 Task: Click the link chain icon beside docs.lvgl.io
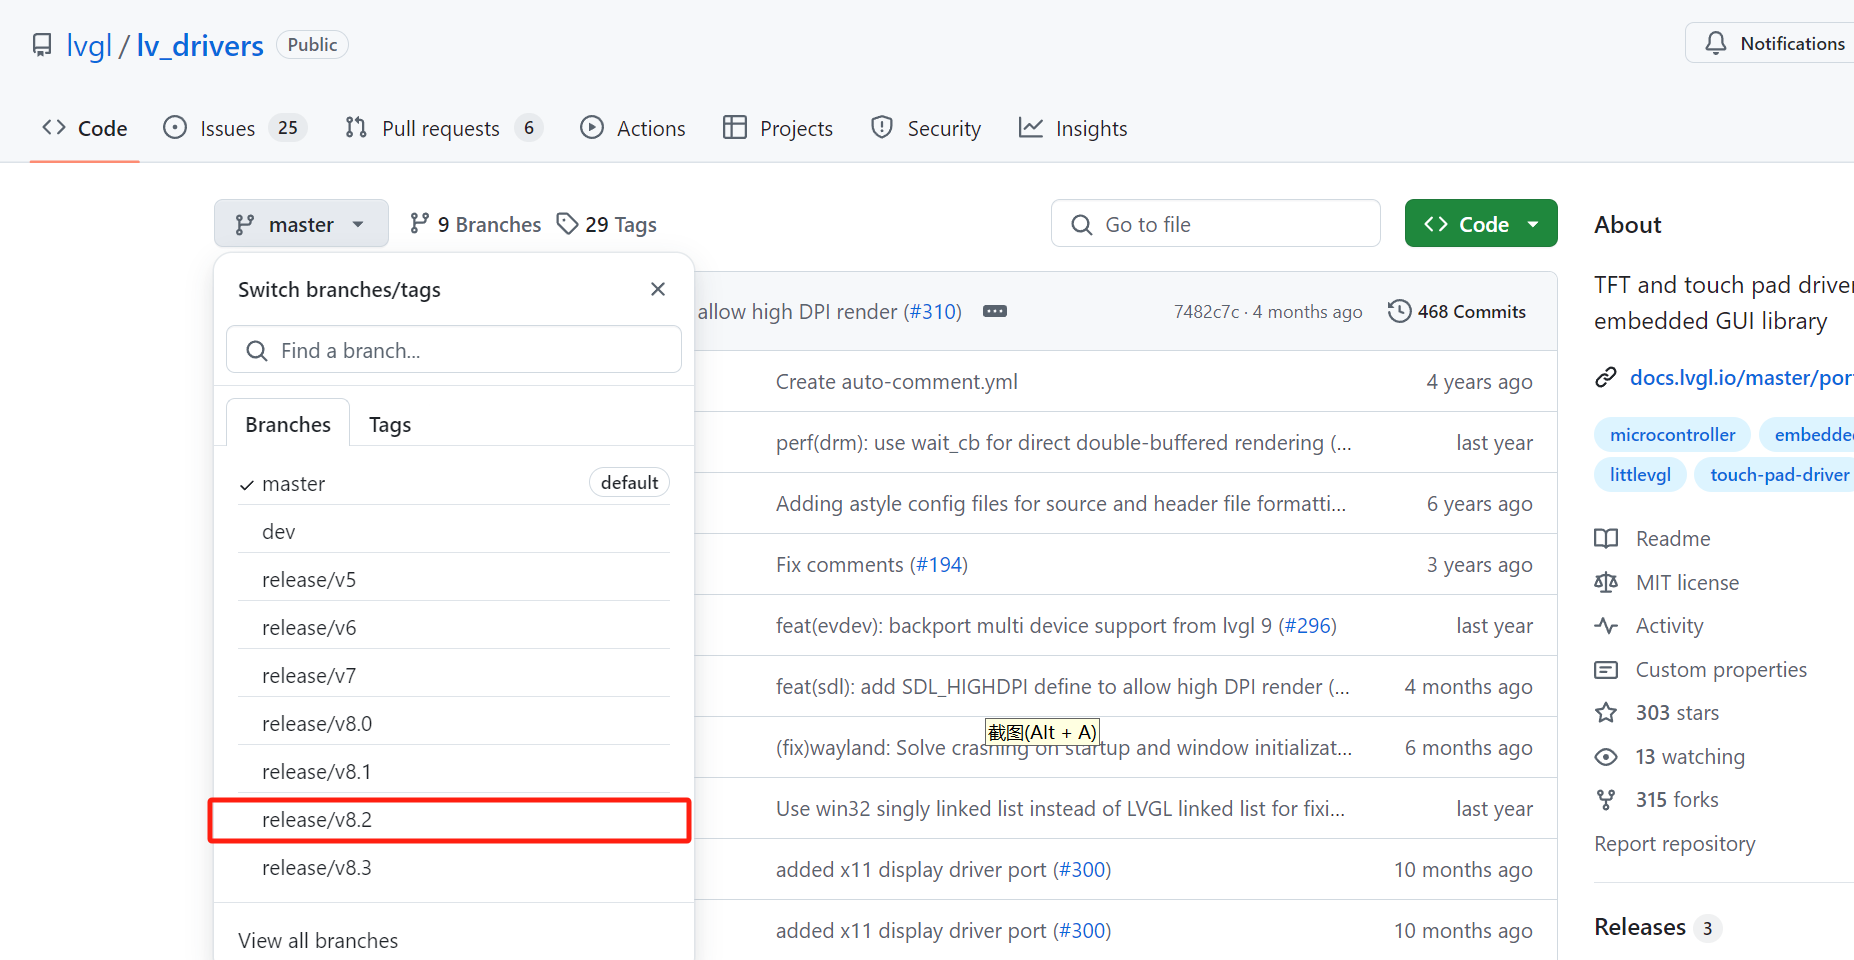pyautogui.click(x=1606, y=378)
